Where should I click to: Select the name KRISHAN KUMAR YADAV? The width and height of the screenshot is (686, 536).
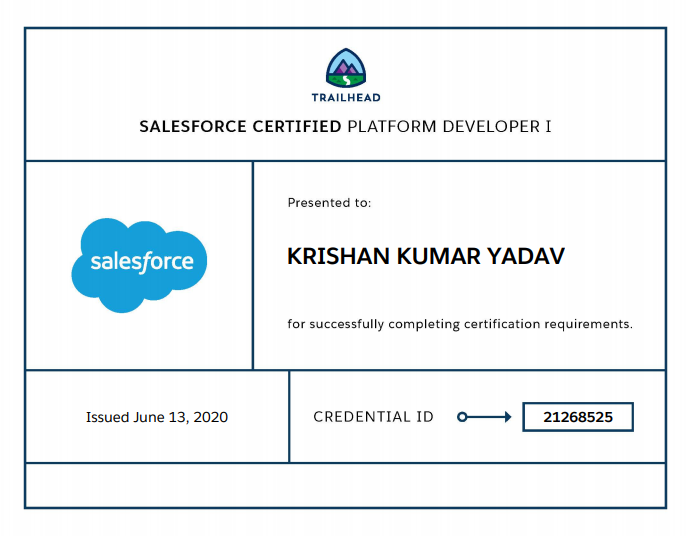pyautogui.click(x=426, y=256)
